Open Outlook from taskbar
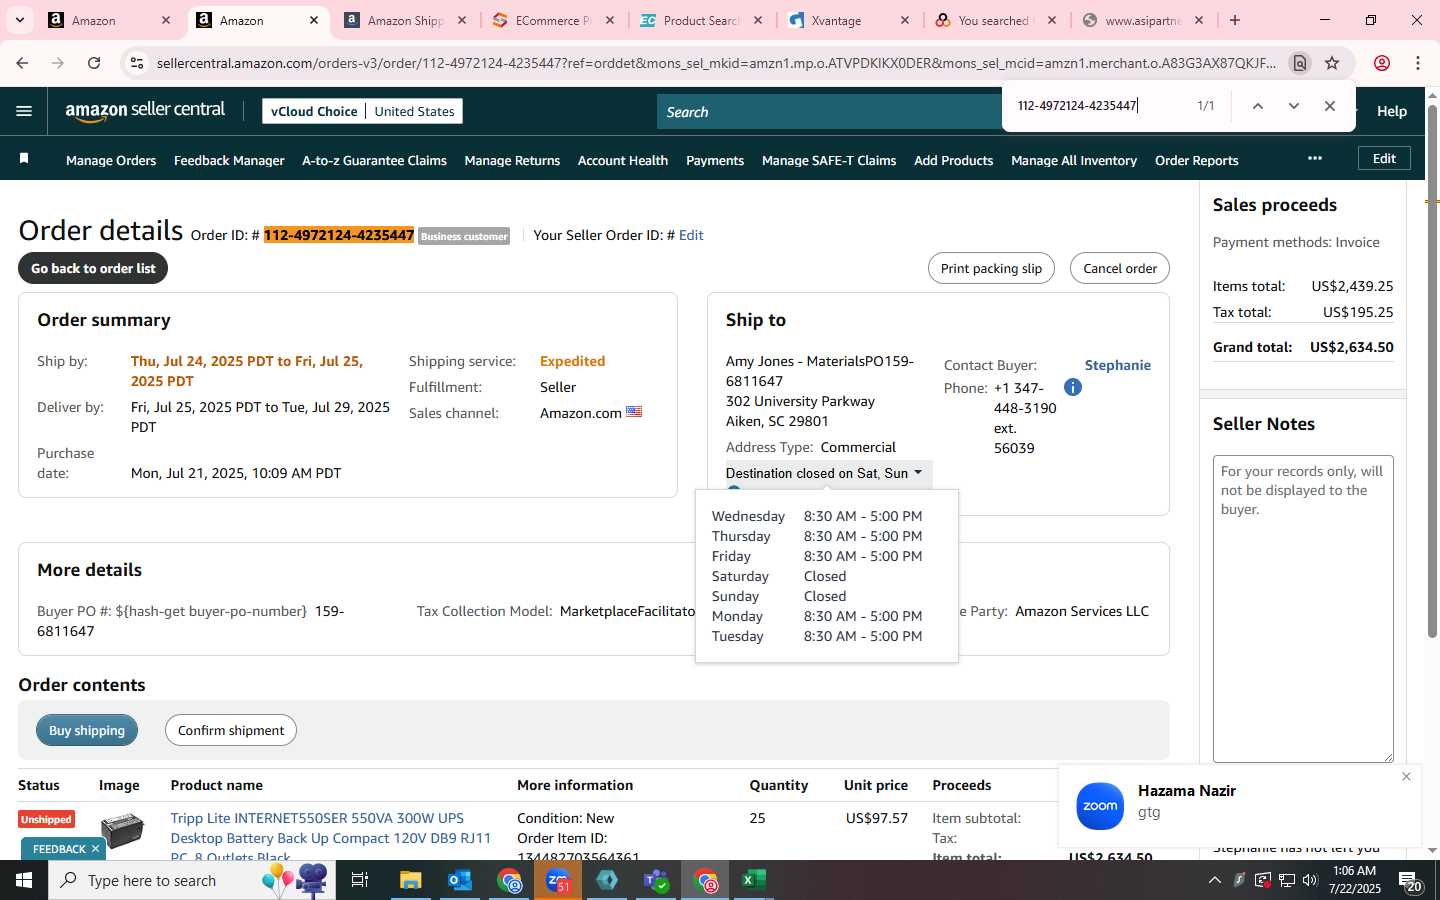Viewport: 1440px width, 900px height. tap(460, 880)
